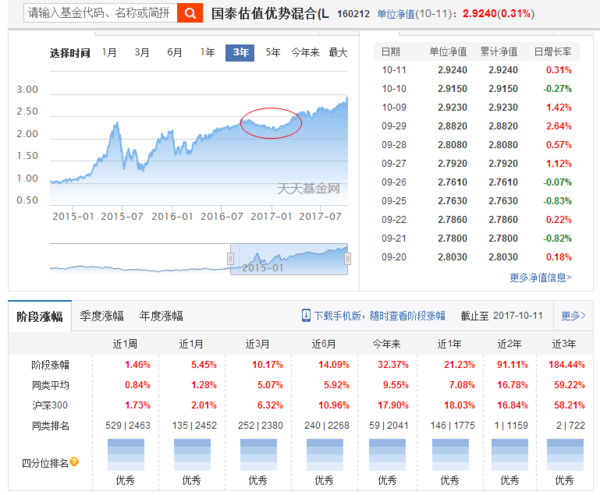
Task: Click the 累计净值 column header
Action: click(x=499, y=52)
